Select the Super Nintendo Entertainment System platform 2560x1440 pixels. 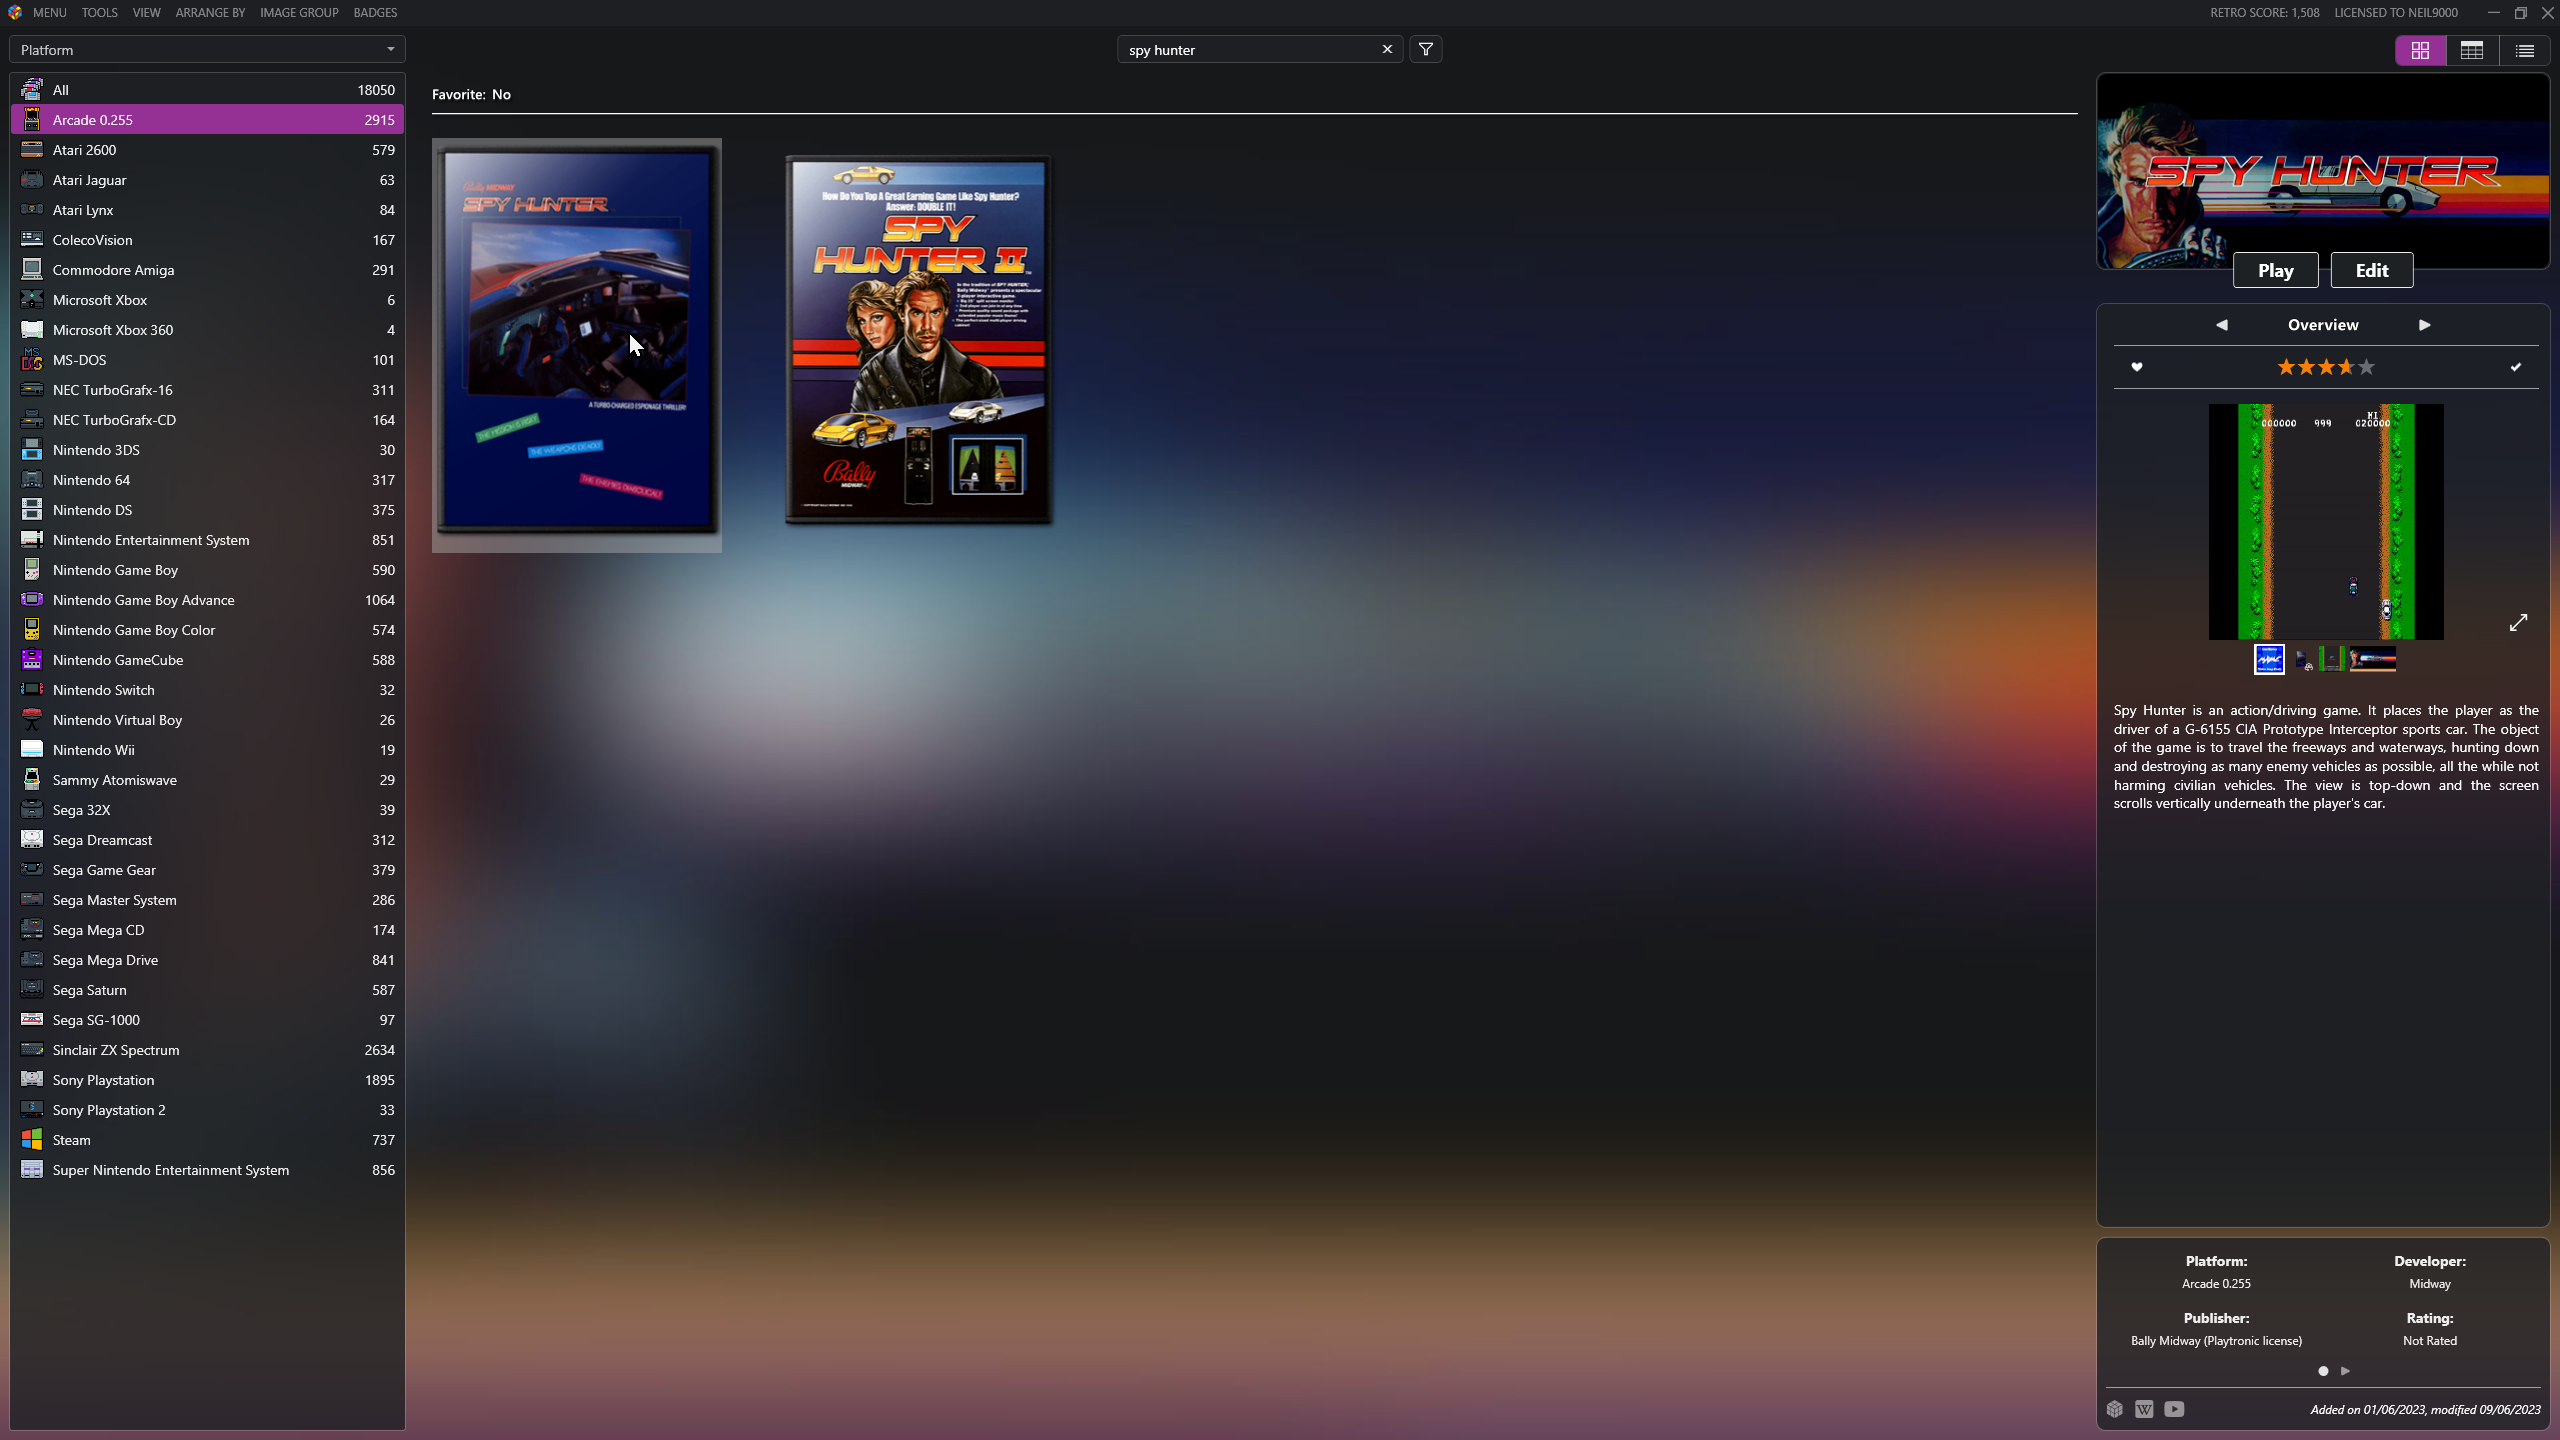coord(207,1170)
